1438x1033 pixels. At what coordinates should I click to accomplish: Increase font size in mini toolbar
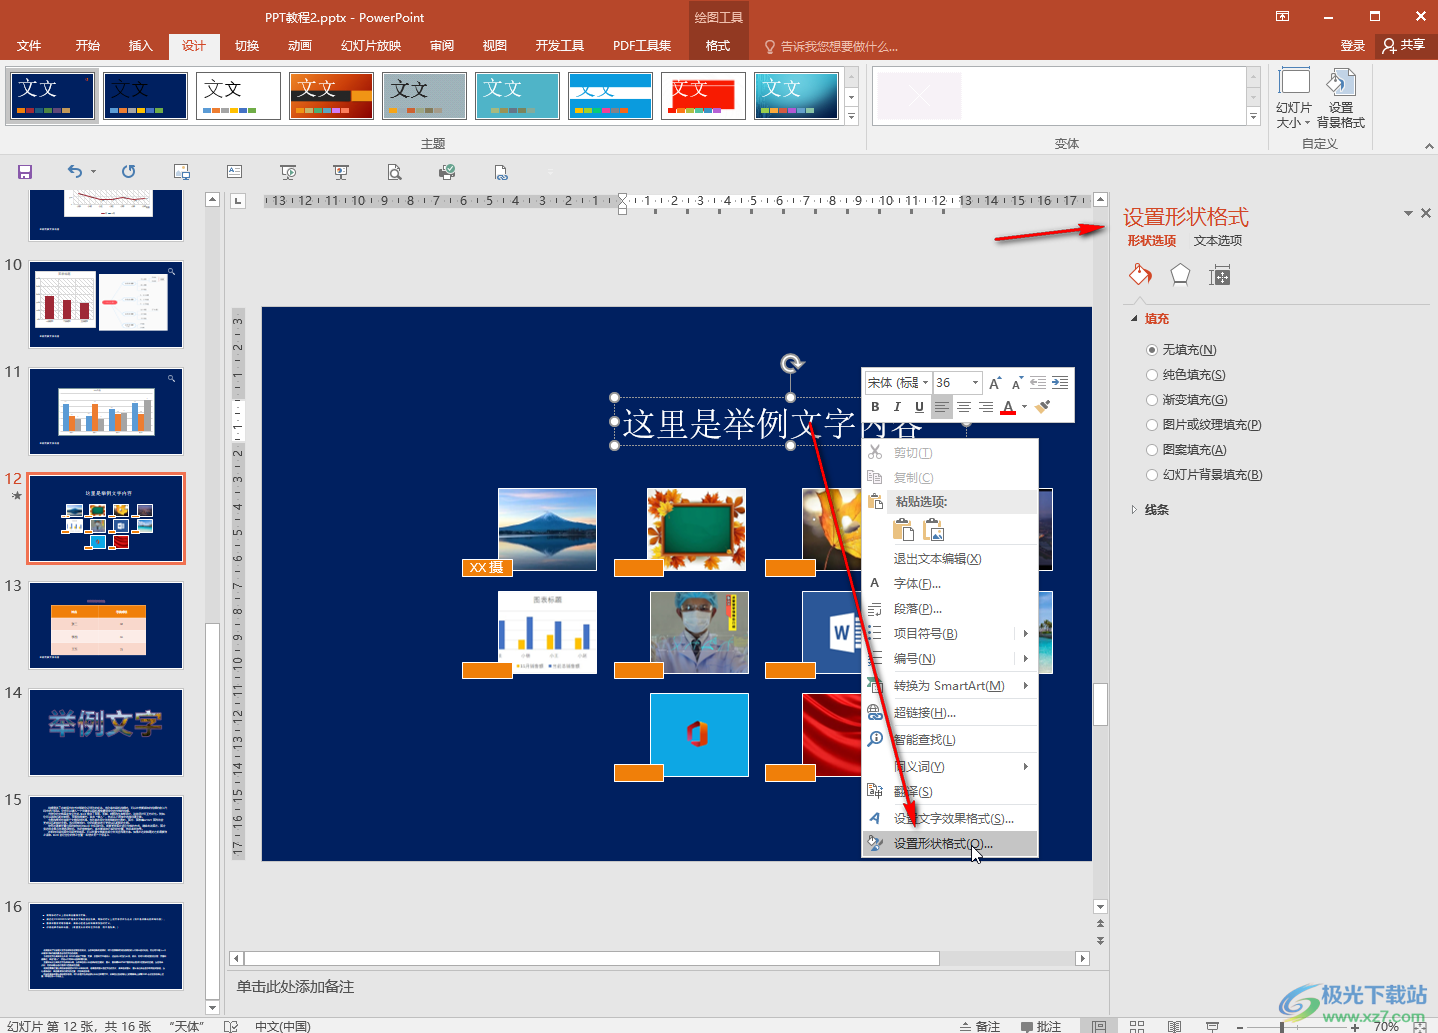click(995, 383)
